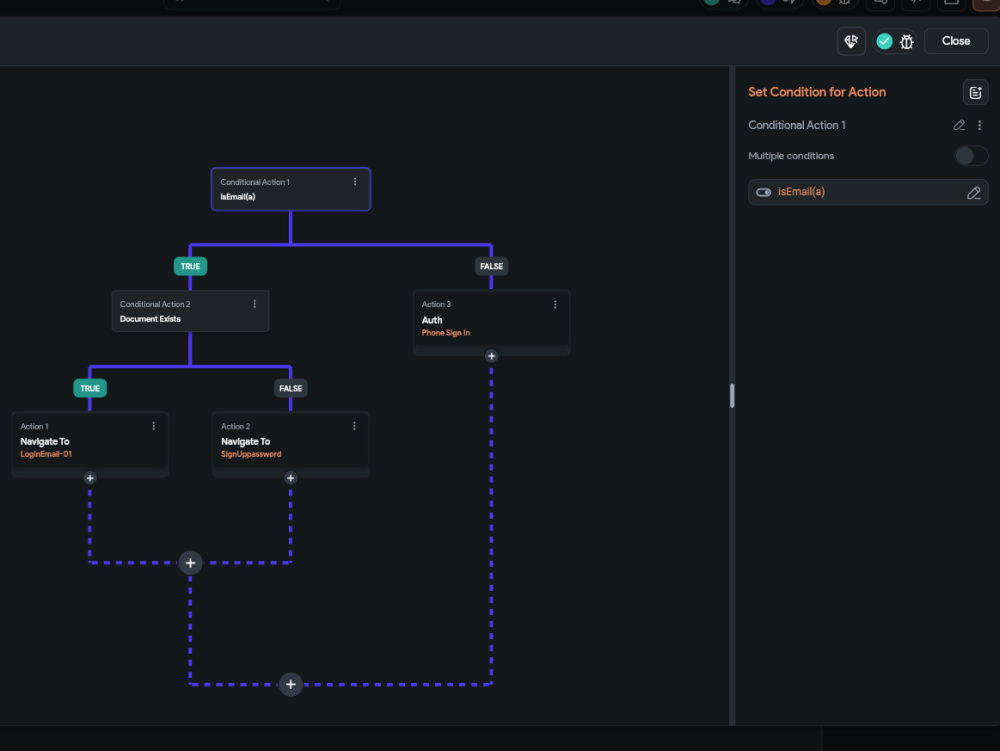This screenshot has height=751, width=1000.
Task: Rename Conditional Action 1 with pencil icon
Action: pyautogui.click(x=959, y=125)
